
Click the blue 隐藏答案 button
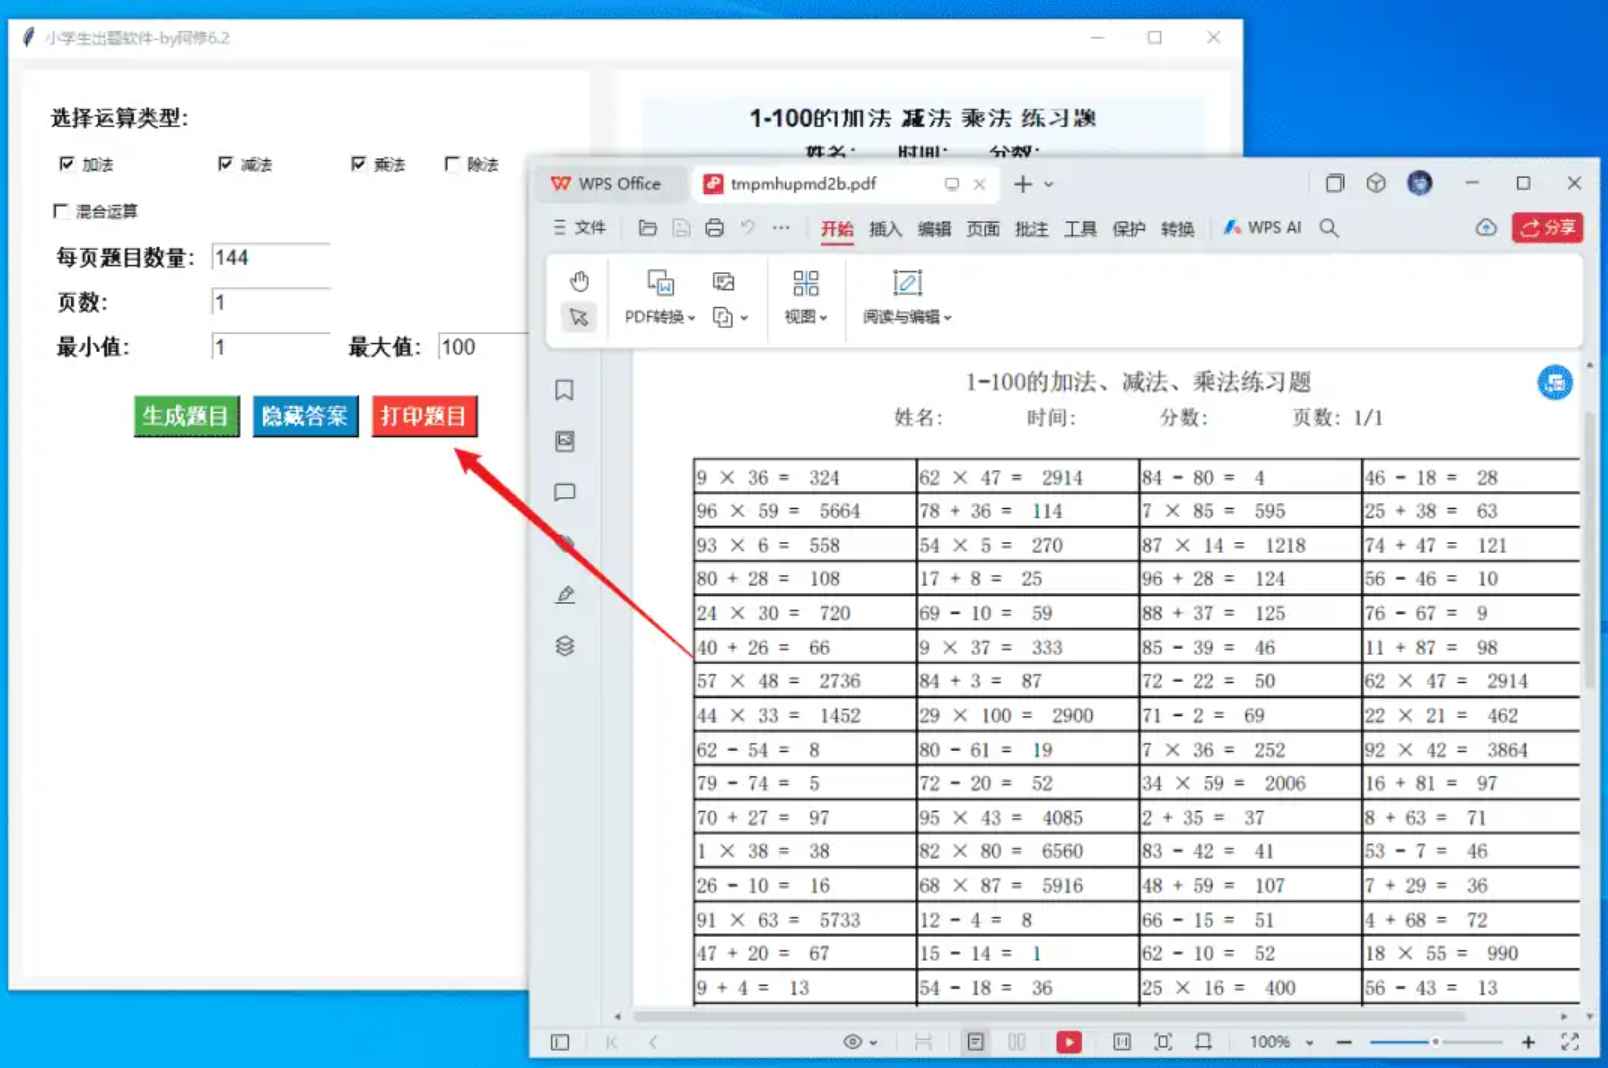click(305, 416)
